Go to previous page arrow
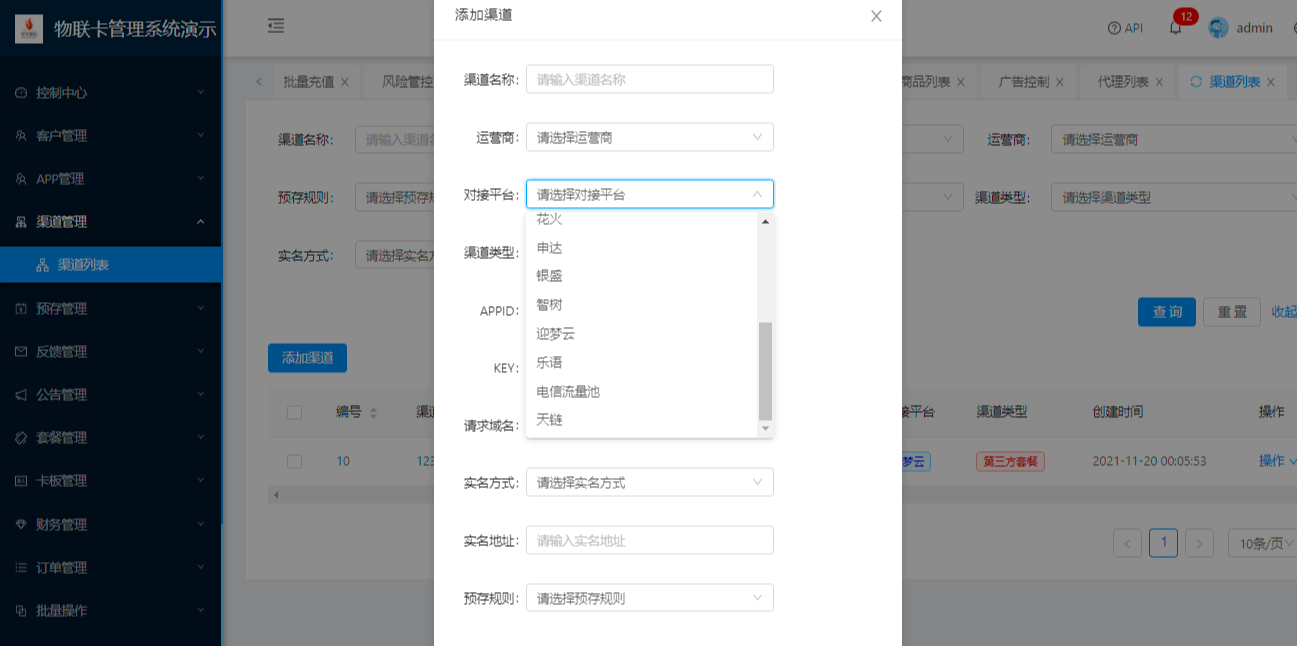Screen dimensions: 1297x646 [x=1127, y=543]
